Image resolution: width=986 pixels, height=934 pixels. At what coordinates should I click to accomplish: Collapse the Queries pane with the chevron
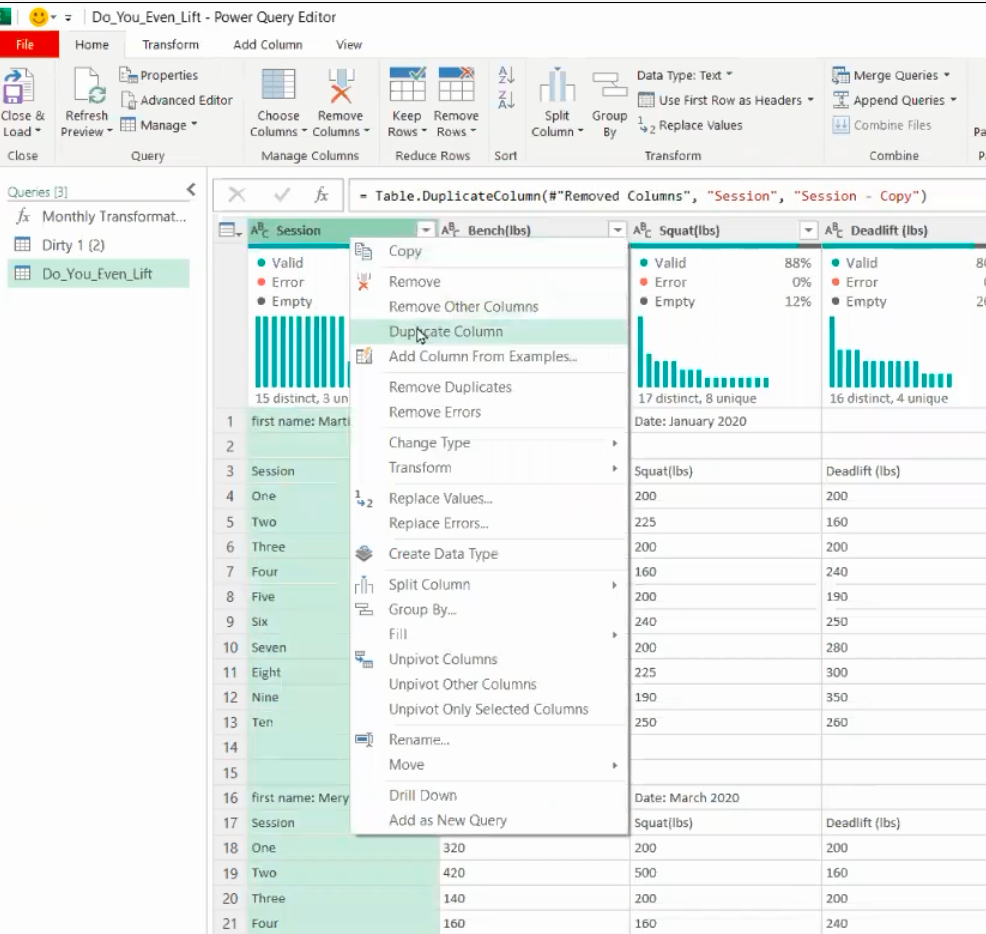(191, 190)
